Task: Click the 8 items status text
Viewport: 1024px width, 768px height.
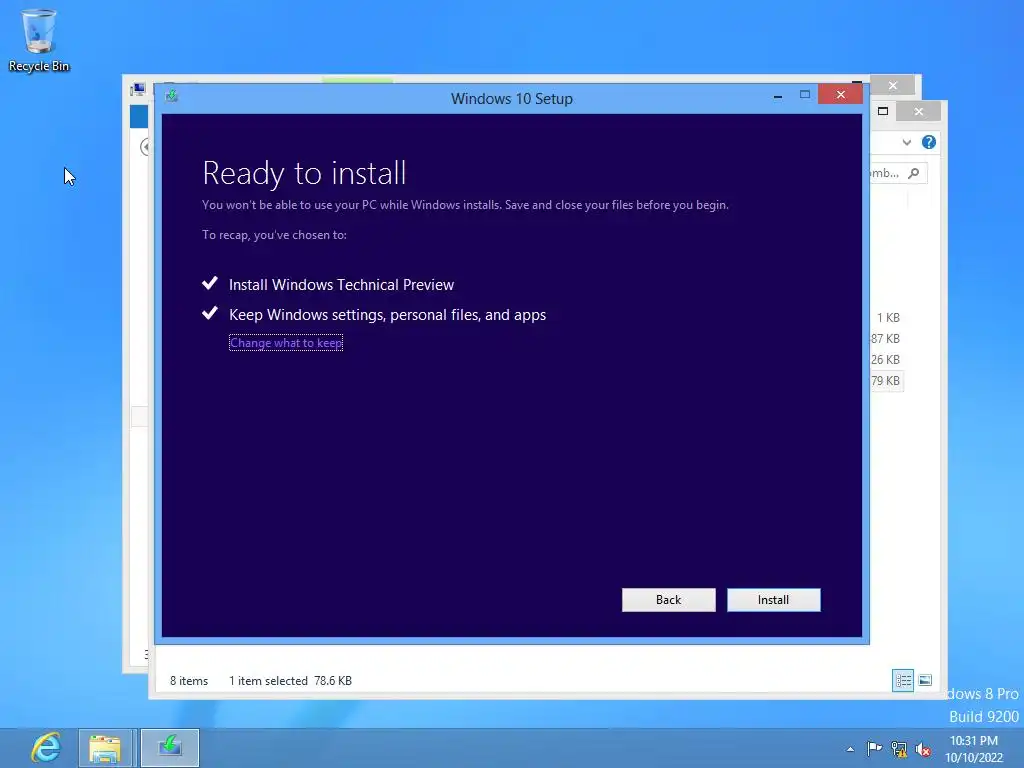Action: tap(189, 680)
